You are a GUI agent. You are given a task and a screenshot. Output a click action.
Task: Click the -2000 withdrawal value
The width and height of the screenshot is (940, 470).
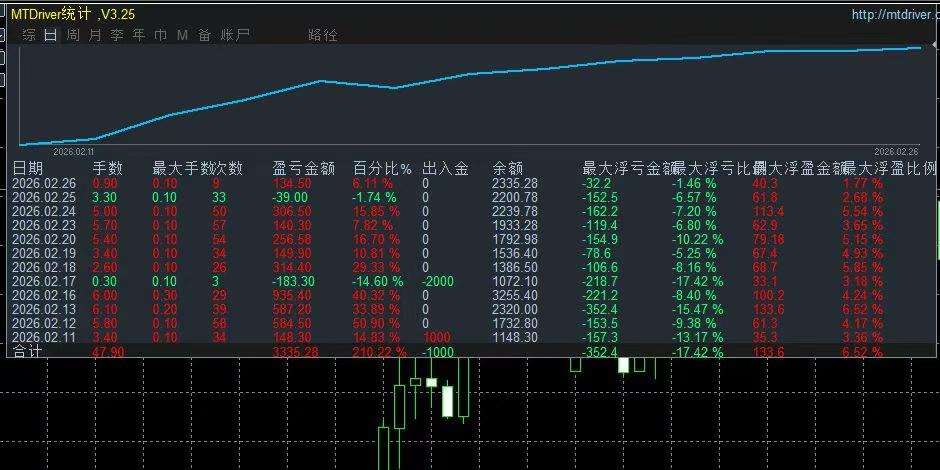438,281
